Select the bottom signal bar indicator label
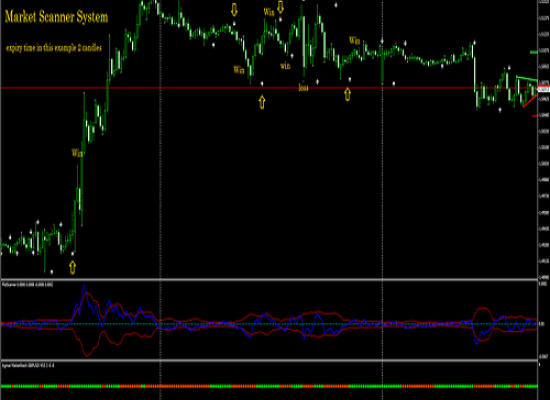Image resolution: width=550 pixels, height=400 pixels. pos(28,365)
